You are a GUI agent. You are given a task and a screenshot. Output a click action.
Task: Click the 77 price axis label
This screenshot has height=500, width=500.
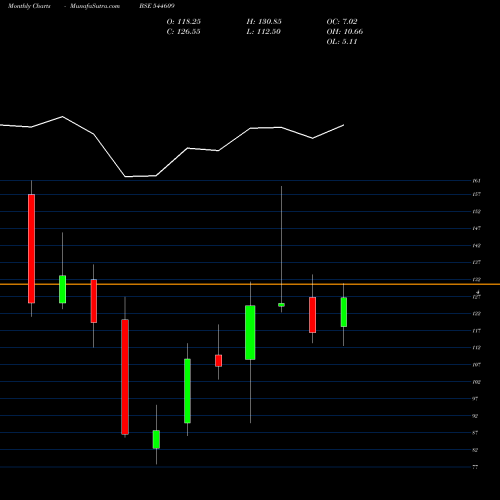[475, 467]
